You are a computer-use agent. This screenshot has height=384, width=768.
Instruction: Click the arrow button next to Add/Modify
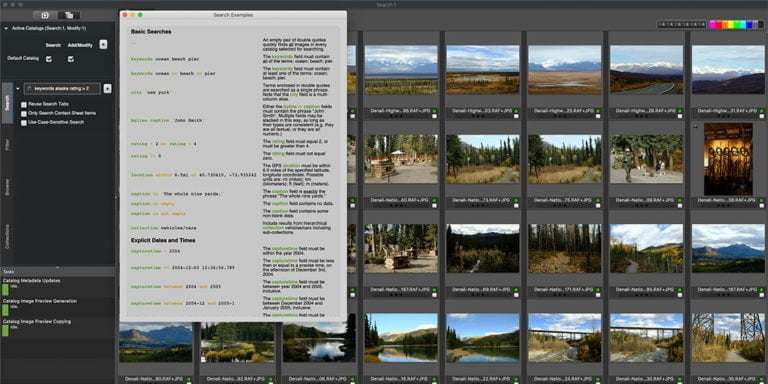(x=103, y=45)
